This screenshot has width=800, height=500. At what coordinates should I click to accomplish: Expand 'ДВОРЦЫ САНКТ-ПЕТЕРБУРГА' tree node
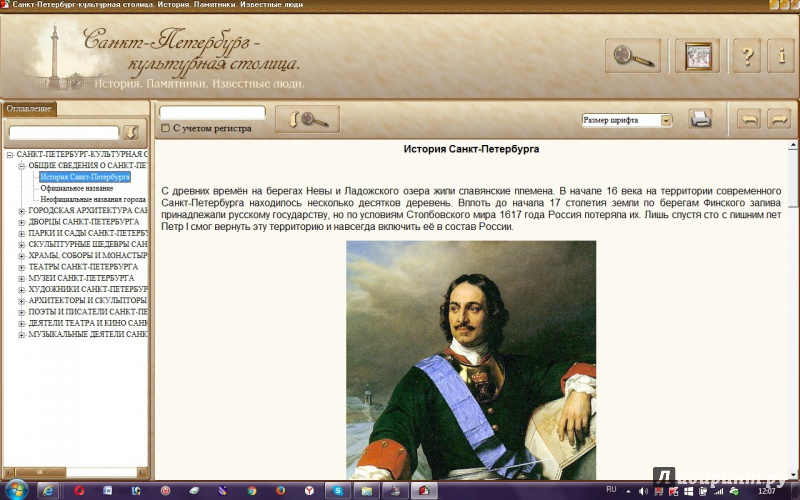point(21,222)
